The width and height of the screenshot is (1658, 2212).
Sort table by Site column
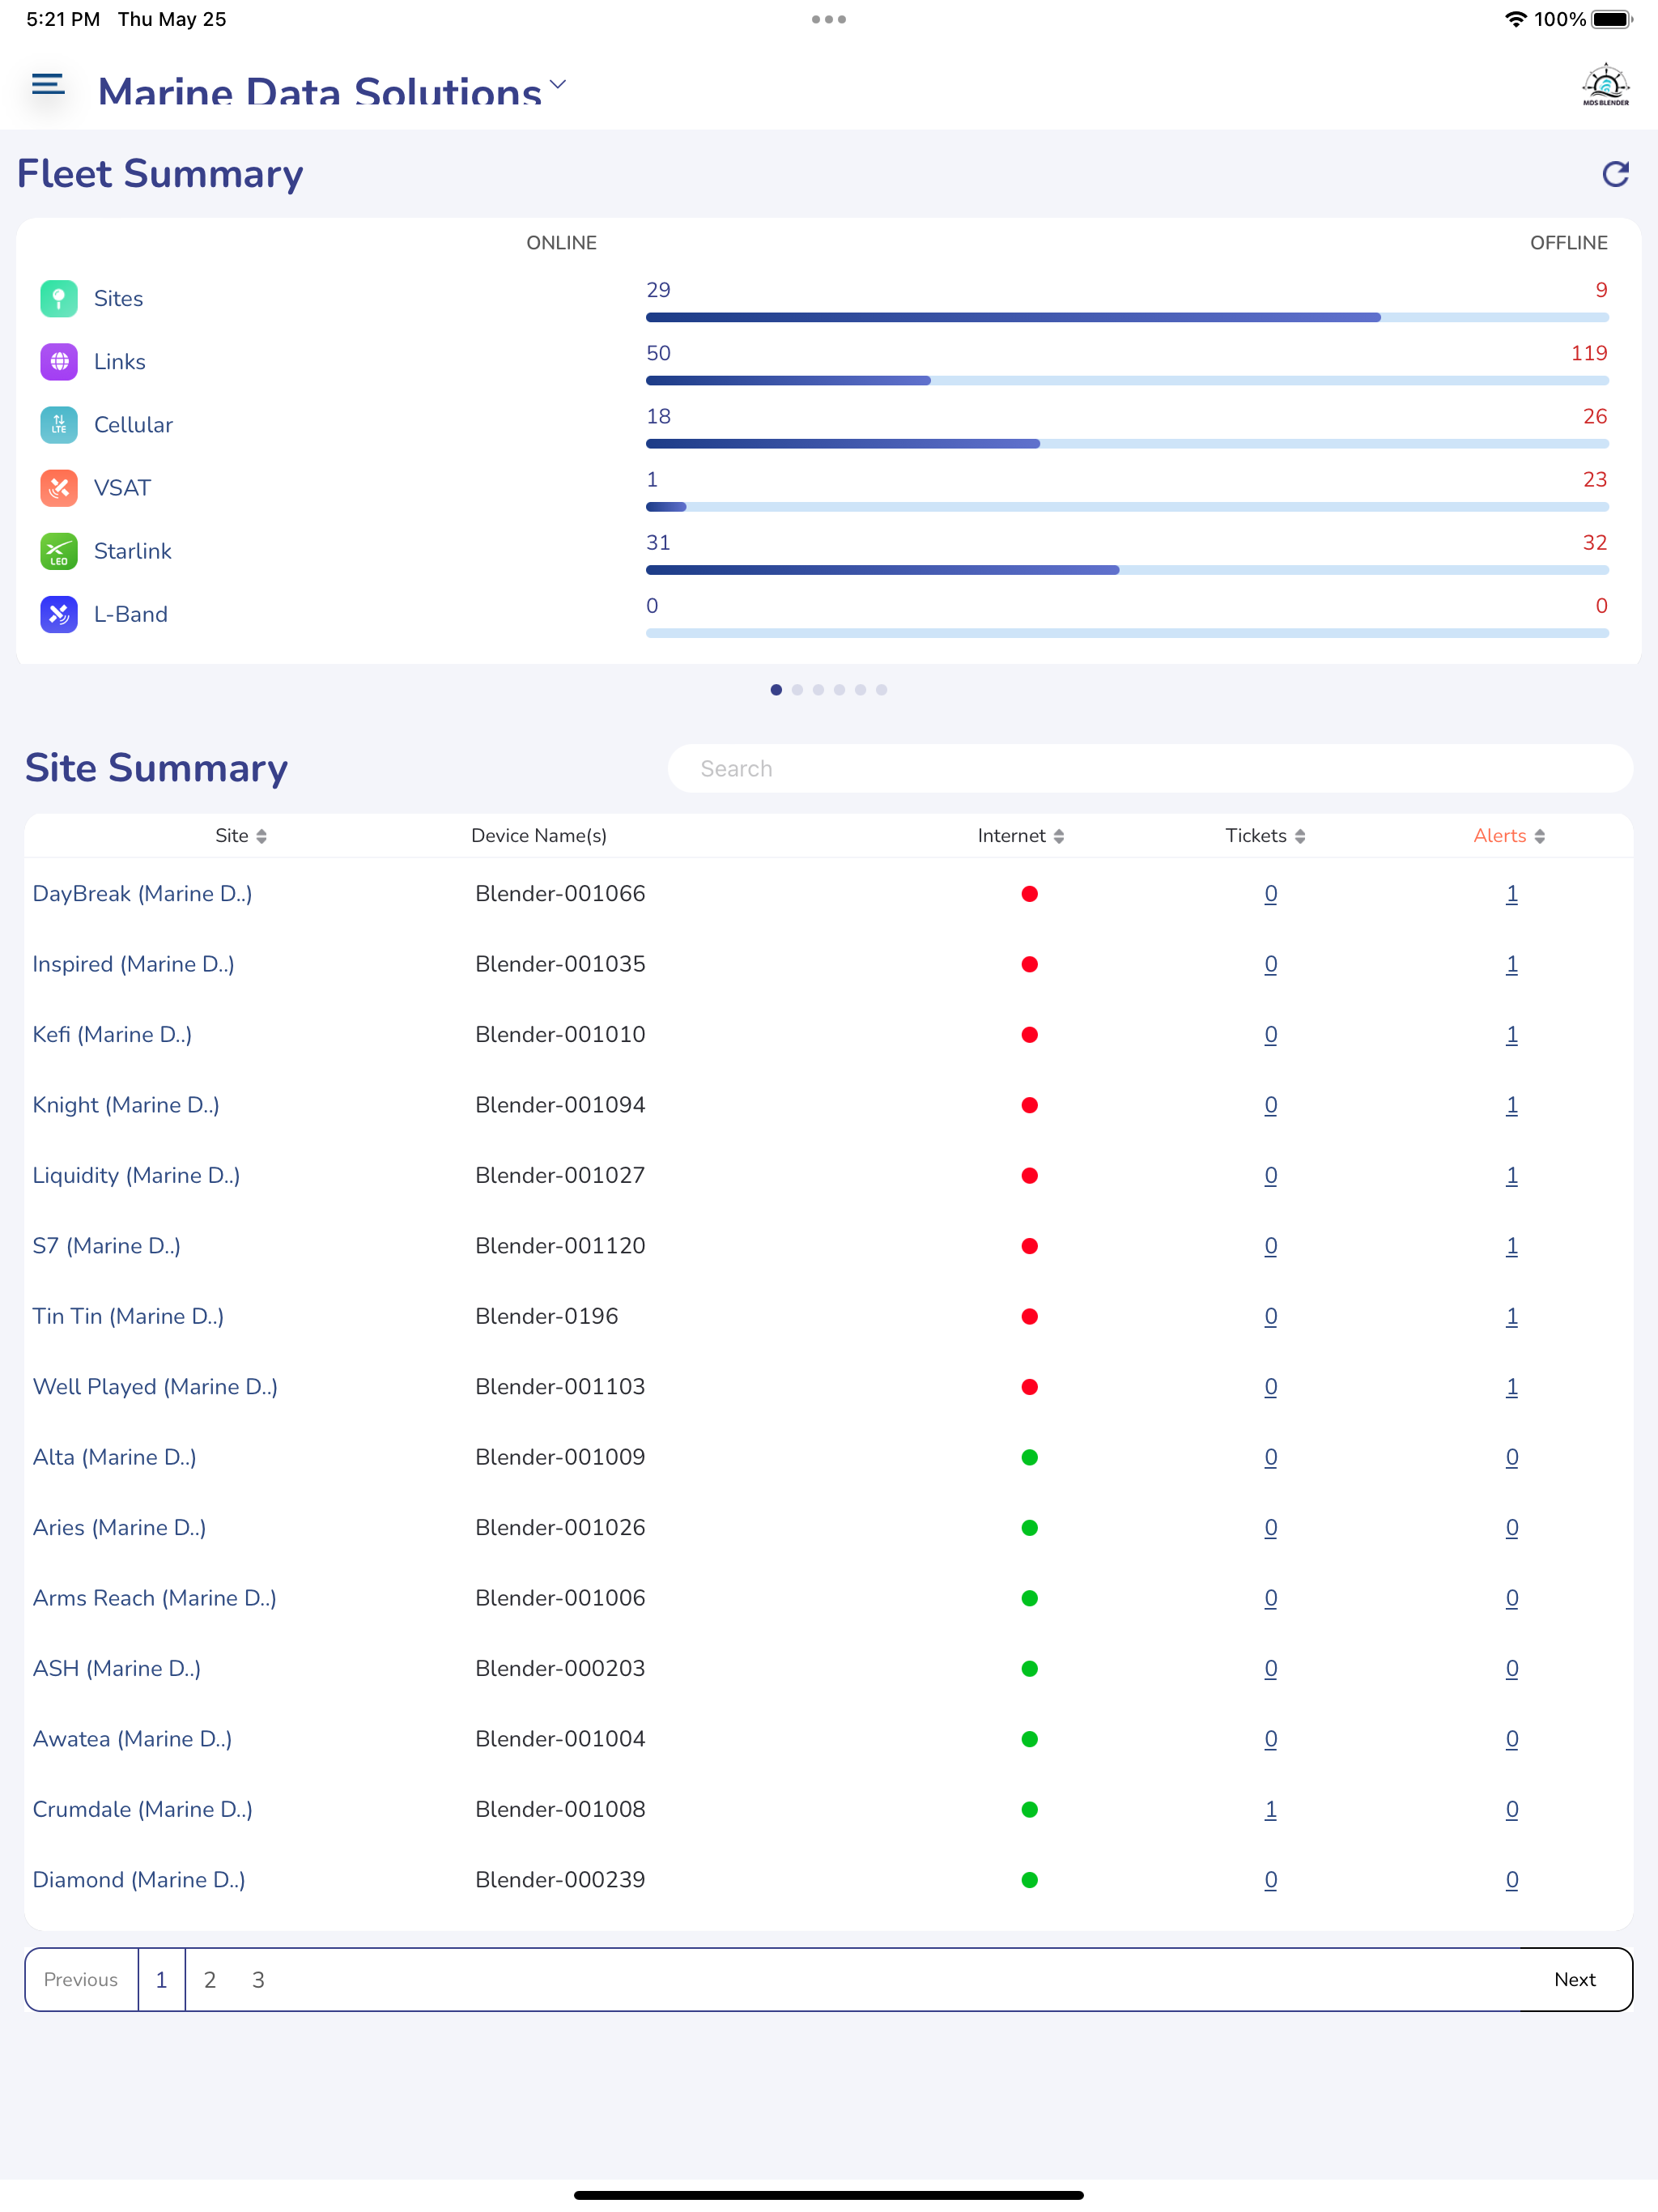coord(241,835)
